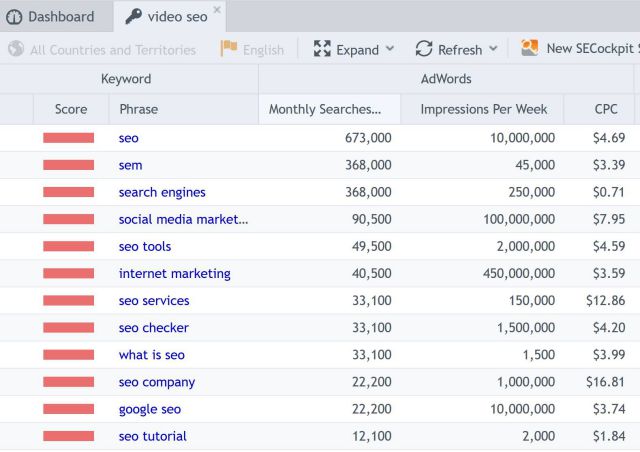Open the 'seo tools' keyword link
The height and width of the screenshot is (452, 640).
[145, 247]
